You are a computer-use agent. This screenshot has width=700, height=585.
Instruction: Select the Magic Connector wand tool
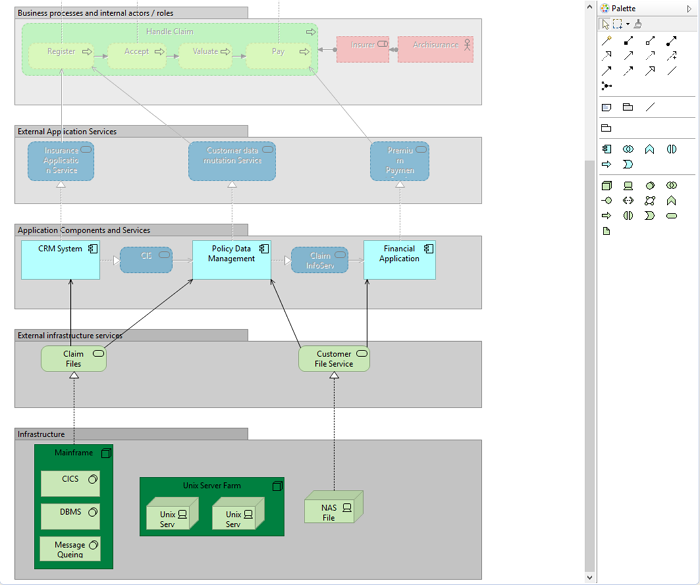pyautogui.click(x=606, y=41)
